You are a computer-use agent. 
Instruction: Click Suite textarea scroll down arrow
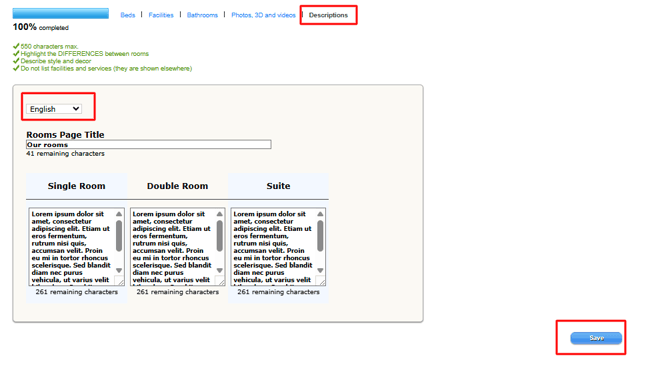tap(320, 270)
